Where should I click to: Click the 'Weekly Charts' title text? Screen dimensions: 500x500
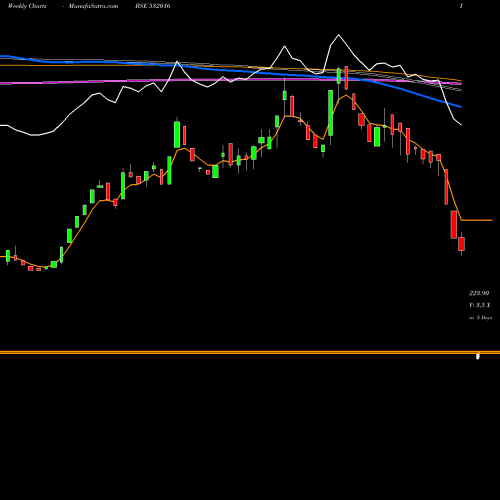[27, 6]
